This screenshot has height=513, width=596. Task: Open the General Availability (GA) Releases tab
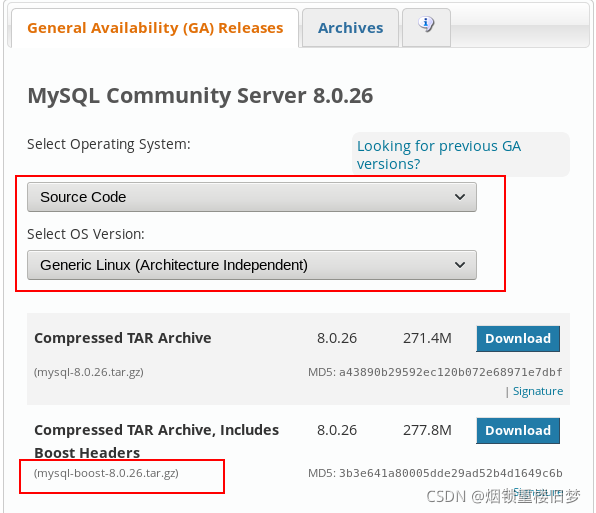tap(155, 28)
